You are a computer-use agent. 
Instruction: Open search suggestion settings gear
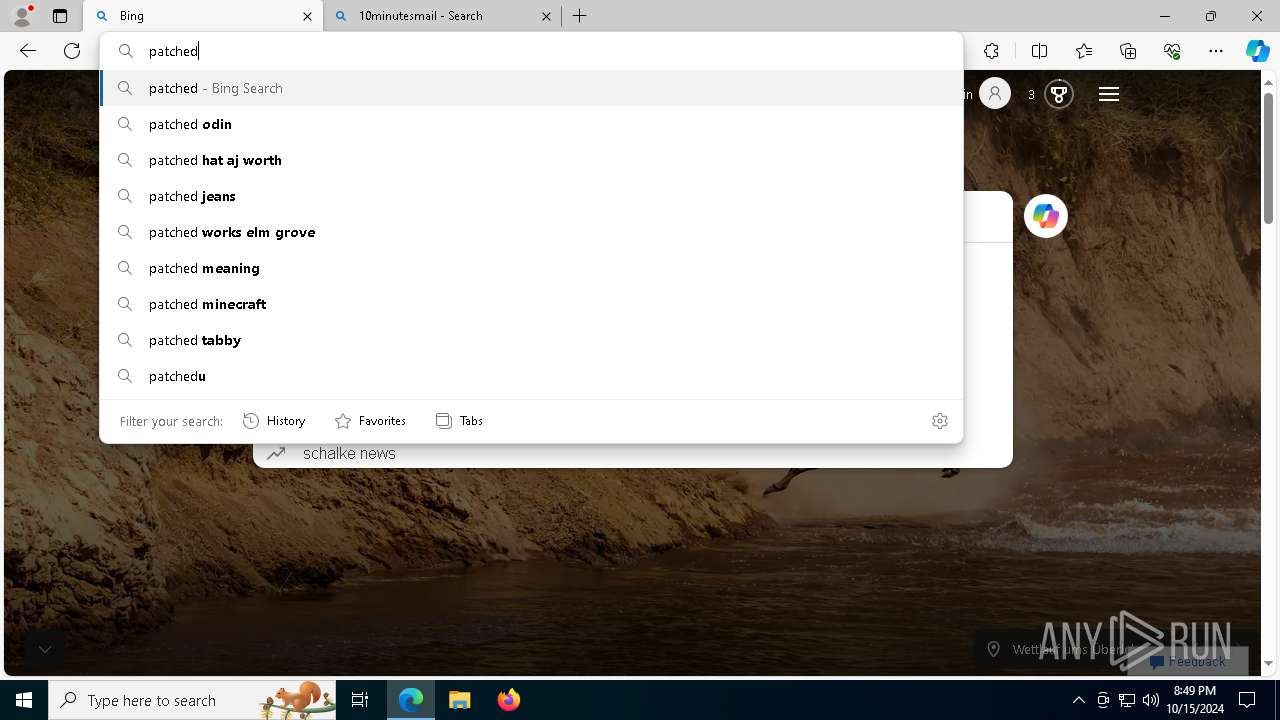point(939,421)
